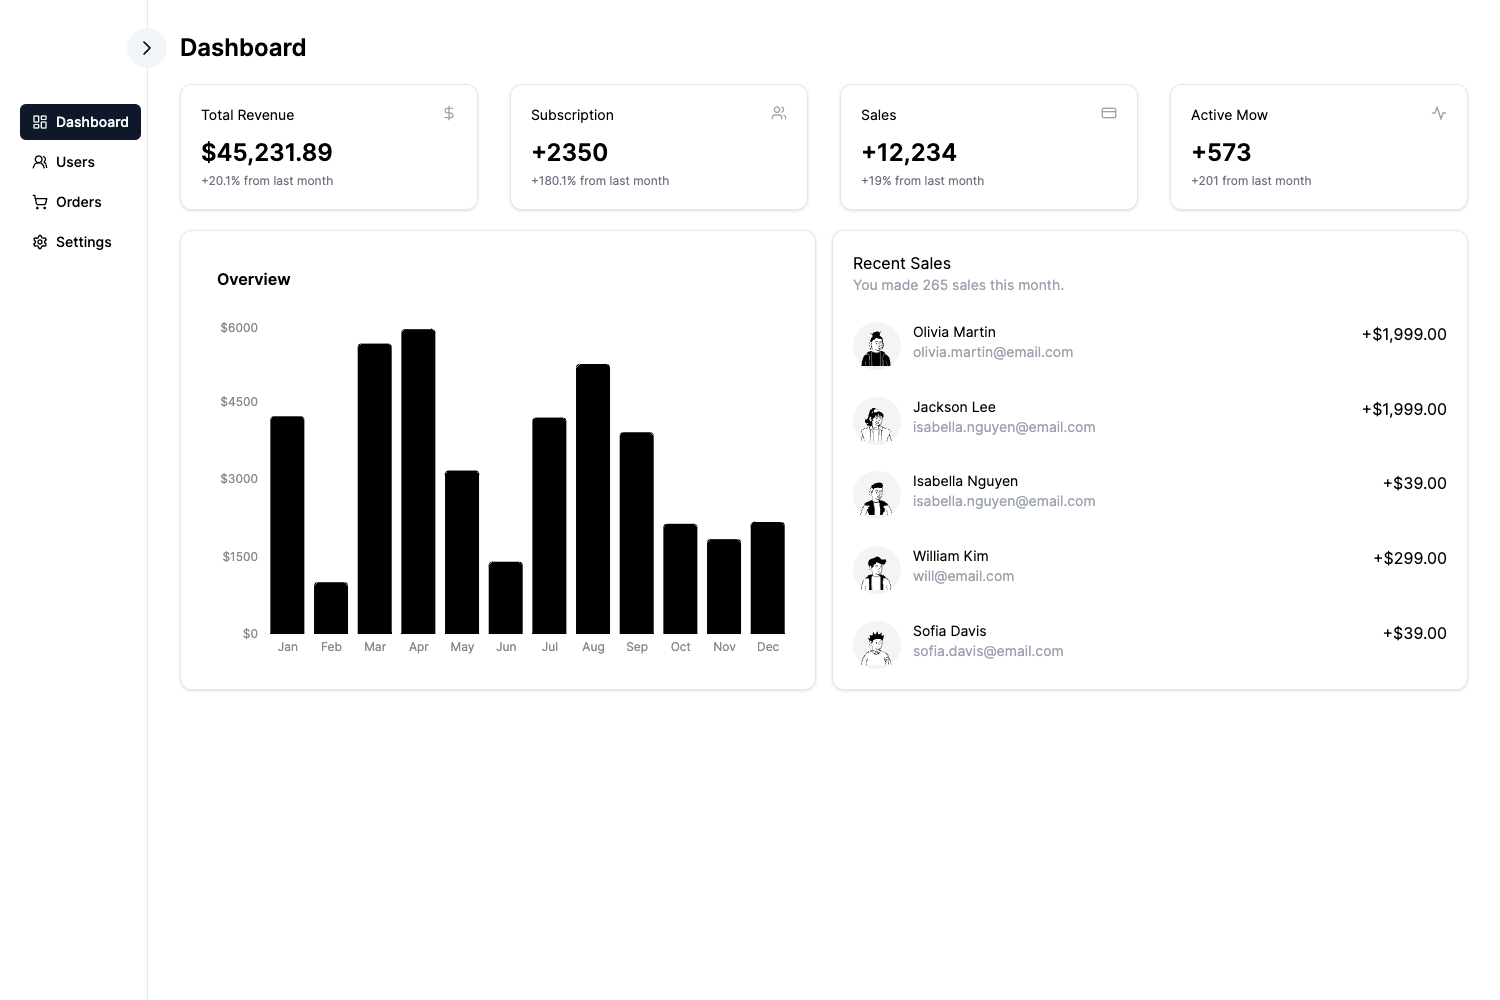This screenshot has height=1000, width=1500.
Task: Select the Users menu entry
Action: coord(75,161)
